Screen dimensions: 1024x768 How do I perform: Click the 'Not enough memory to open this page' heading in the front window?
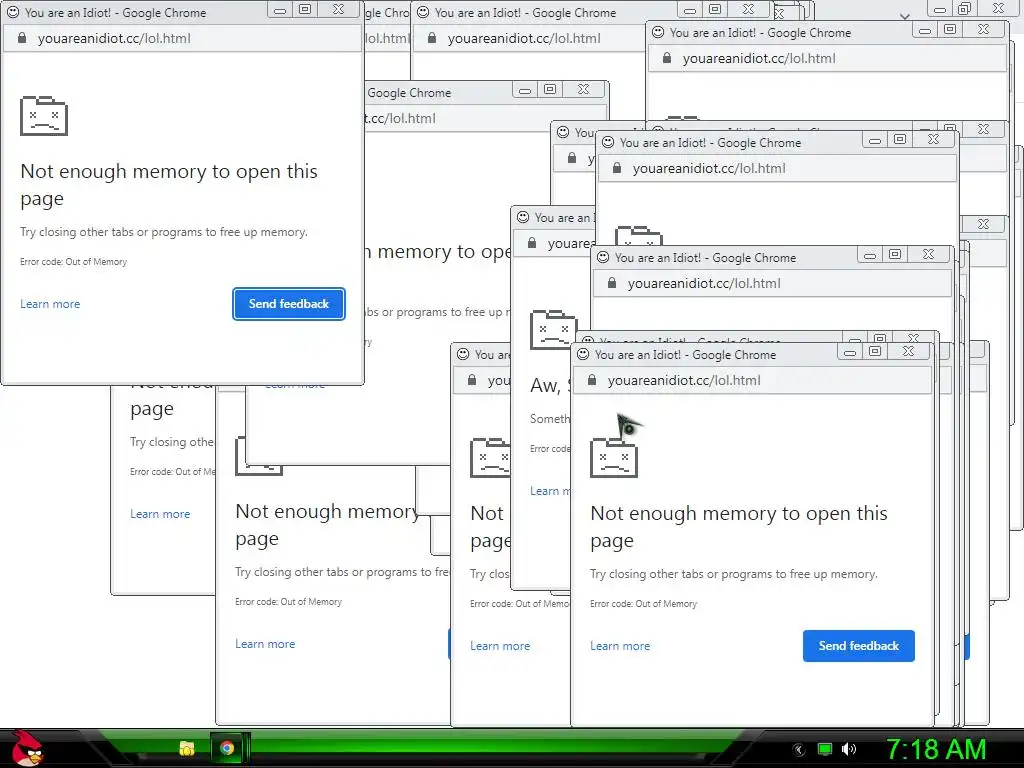[x=739, y=527]
